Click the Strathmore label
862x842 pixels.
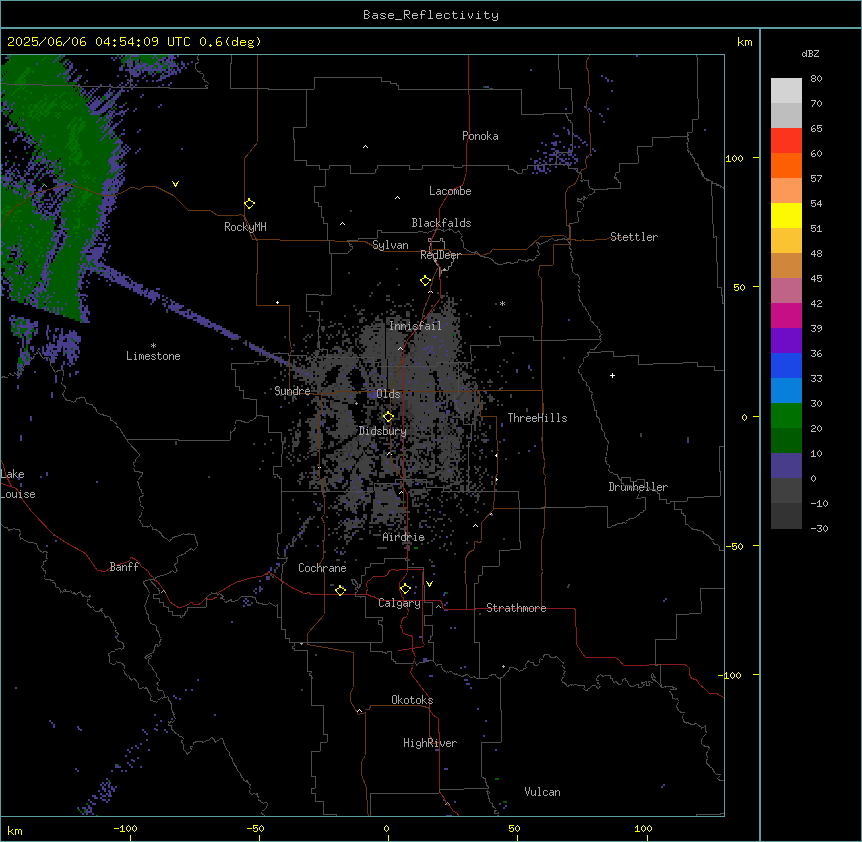coord(516,608)
